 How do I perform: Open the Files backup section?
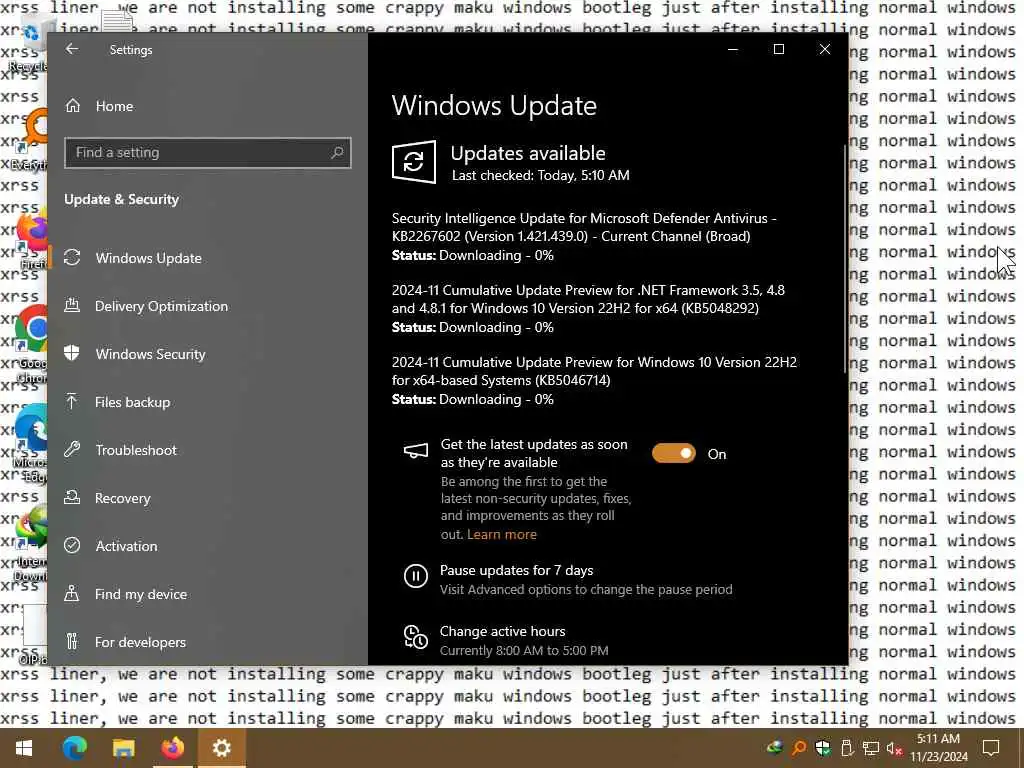coord(133,402)
